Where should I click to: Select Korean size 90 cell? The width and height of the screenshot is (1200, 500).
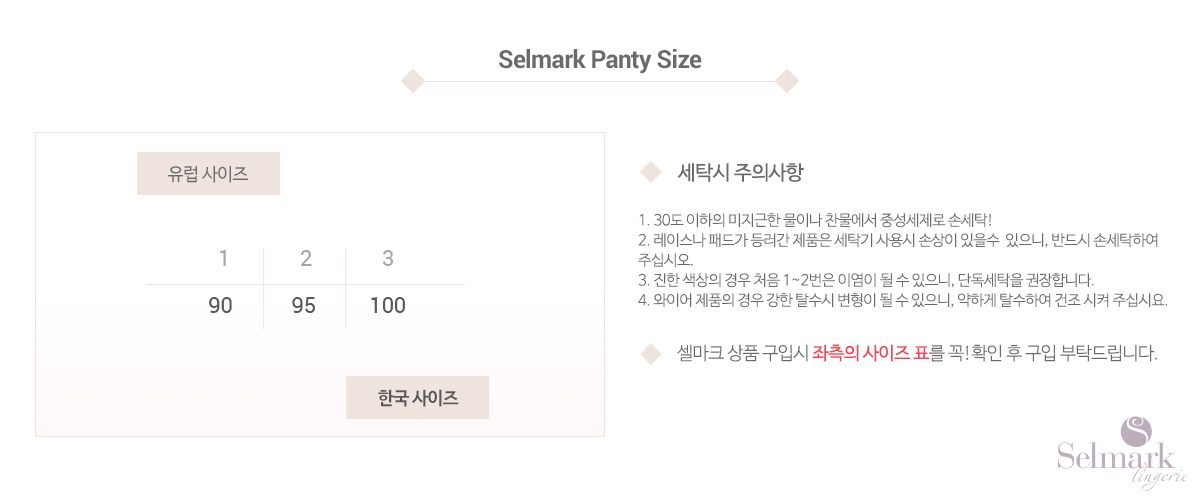click(x=220, y=306)
